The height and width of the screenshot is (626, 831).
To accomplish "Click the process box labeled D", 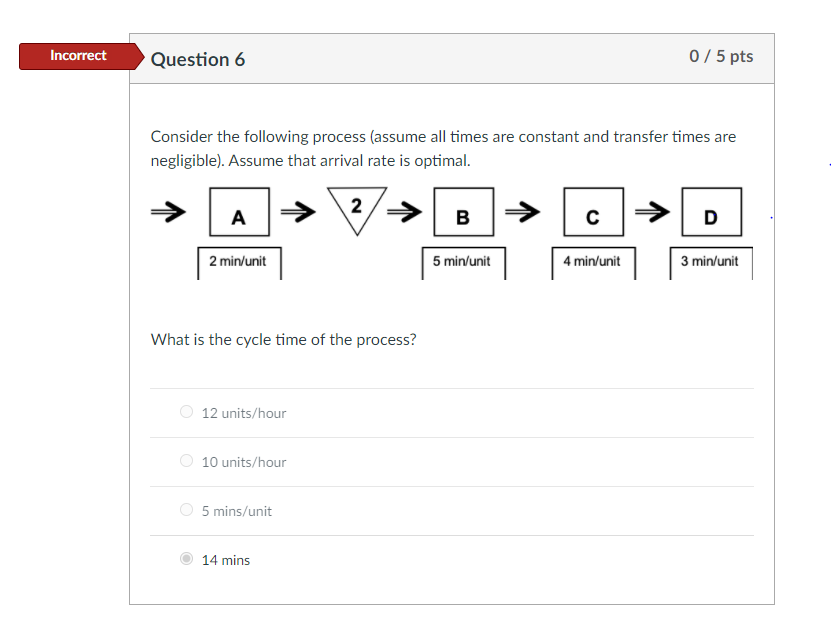I will pyautogui.click(x=712, y=212).
